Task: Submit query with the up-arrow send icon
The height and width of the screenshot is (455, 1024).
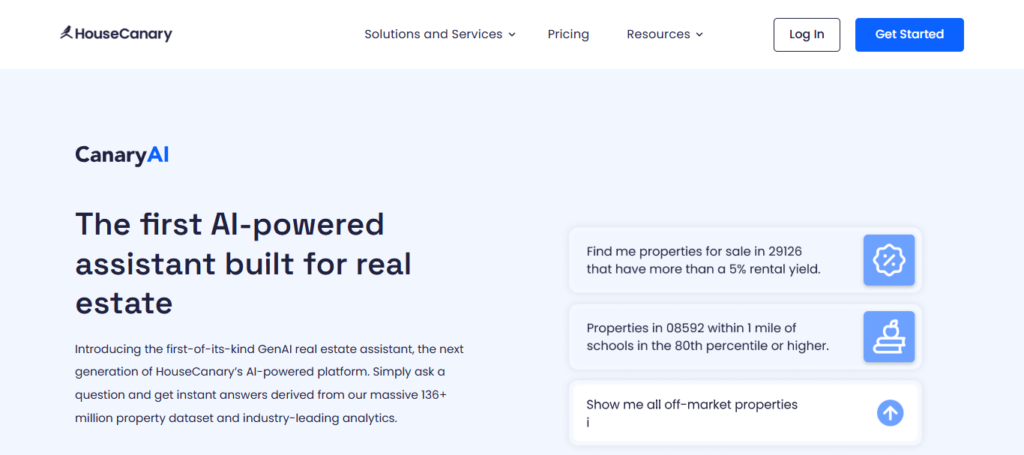Action: 889,413
